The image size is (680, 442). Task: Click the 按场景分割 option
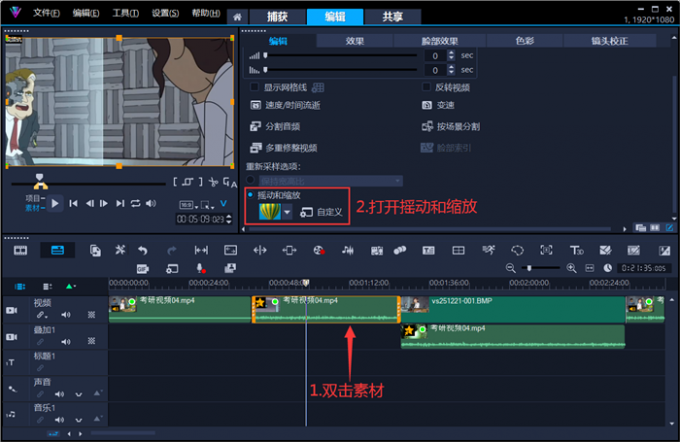click(x=451, y=126)
